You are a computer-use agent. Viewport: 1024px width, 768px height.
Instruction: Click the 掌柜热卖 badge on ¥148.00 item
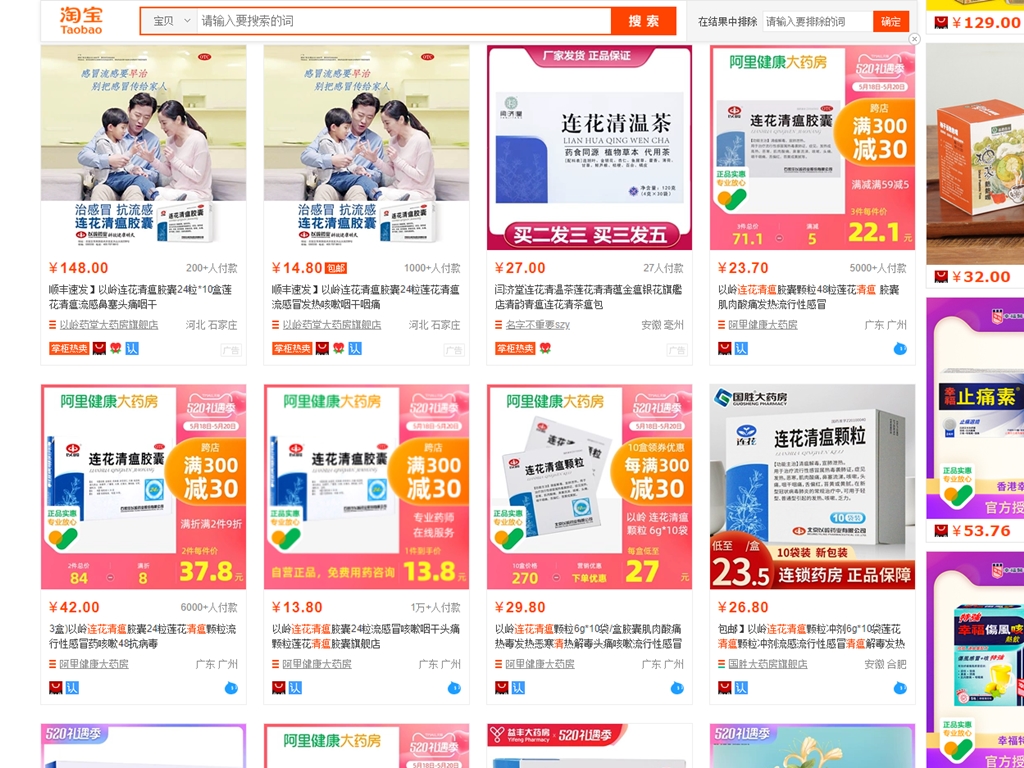[x=69, y=348]
